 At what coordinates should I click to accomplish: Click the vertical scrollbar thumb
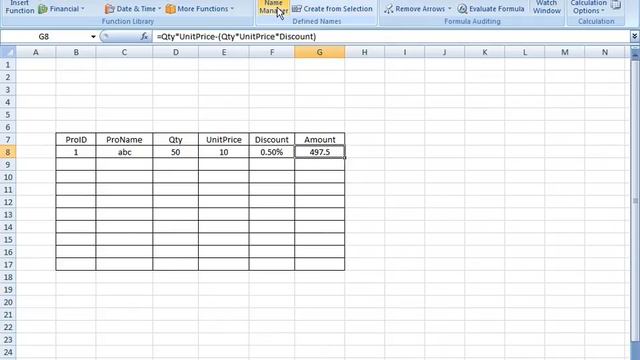coord(635,200)
